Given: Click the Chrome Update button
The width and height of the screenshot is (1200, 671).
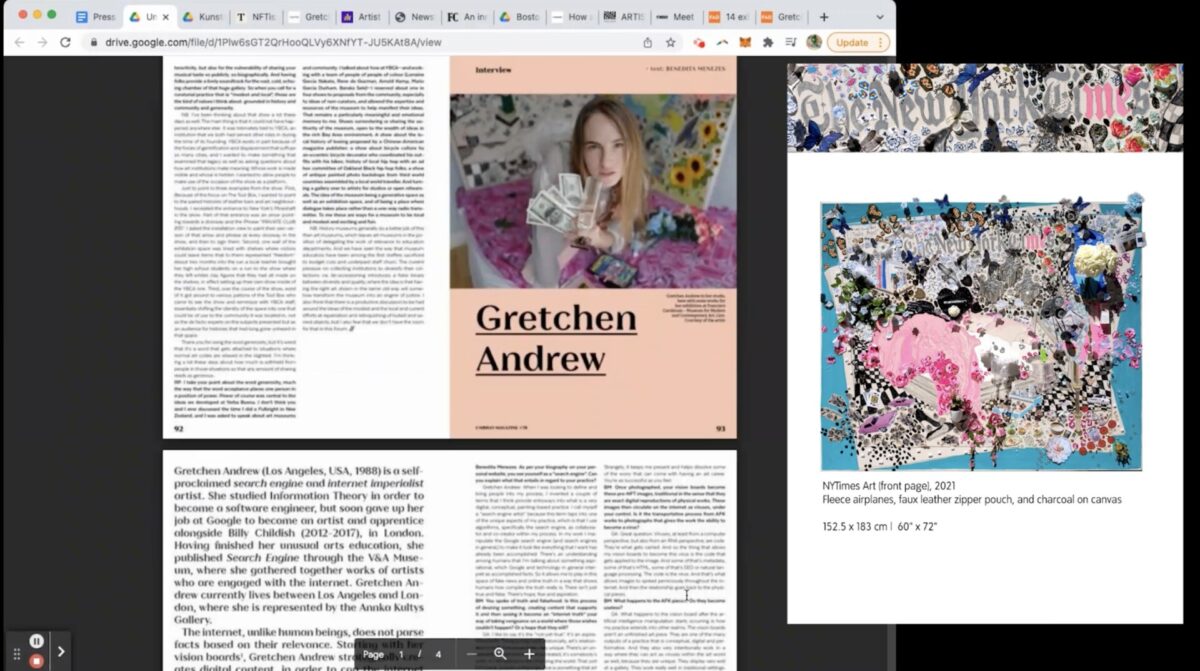Looking at the screenshot, I should pos(860,42).
